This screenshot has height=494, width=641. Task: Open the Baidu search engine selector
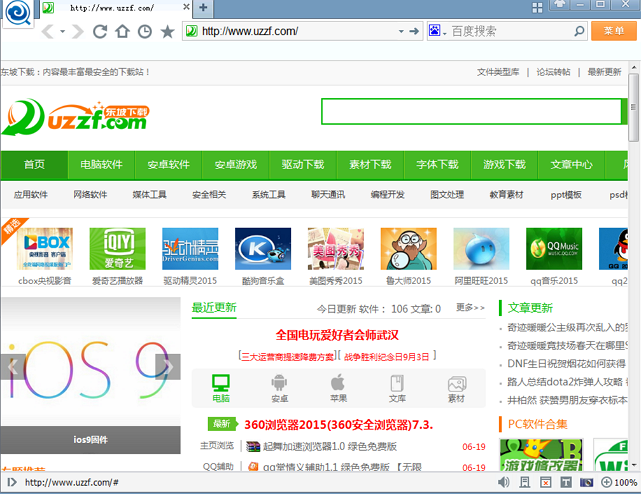(437, 31)
